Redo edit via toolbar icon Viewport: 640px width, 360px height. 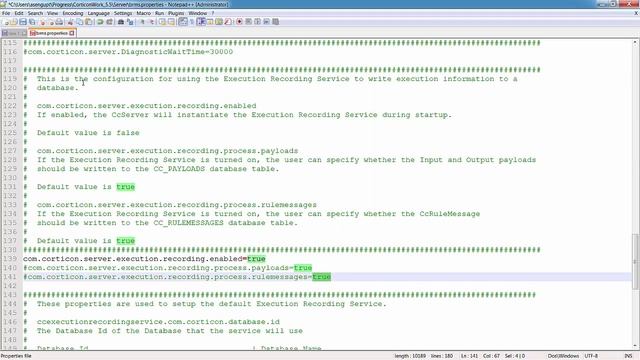click(109, 22)
